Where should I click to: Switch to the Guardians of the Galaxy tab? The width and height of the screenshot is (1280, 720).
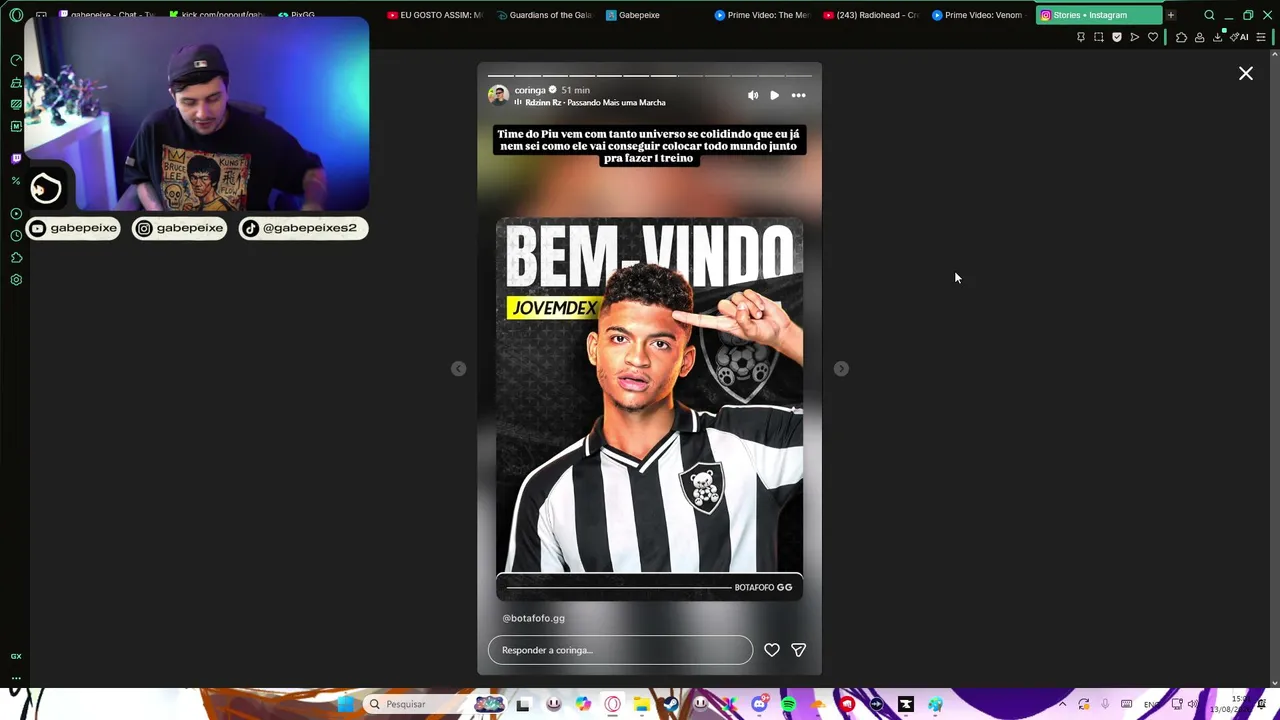coord(544,15)
